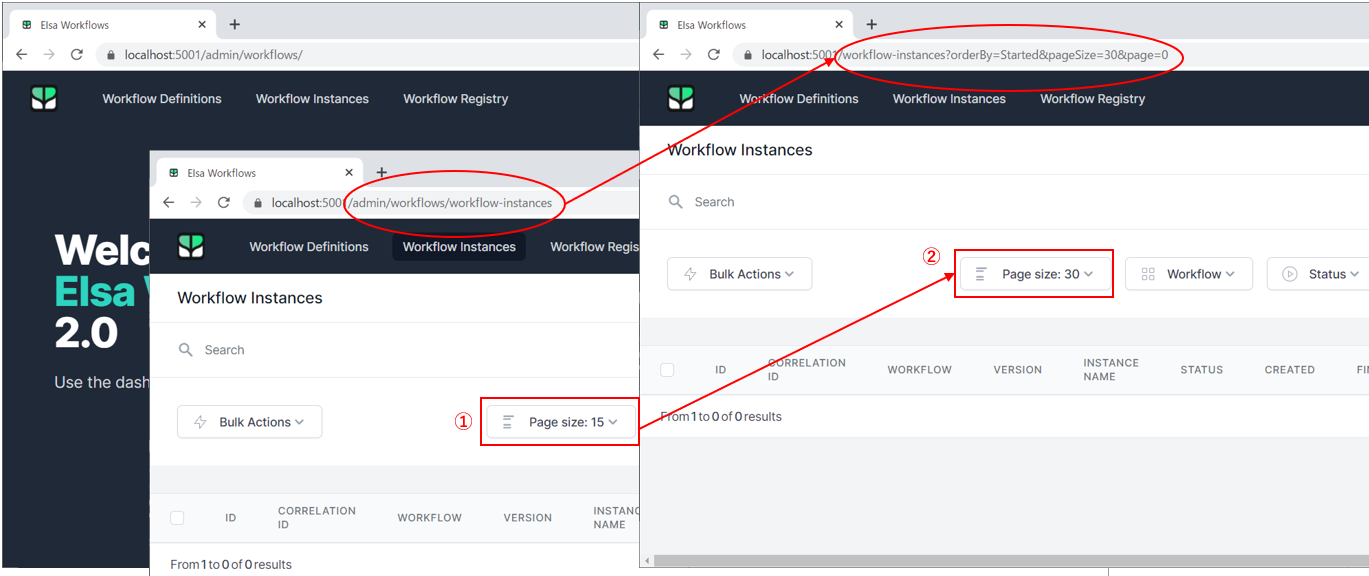Click address bar URL in middle window
Screen dimensions: 1369x576
(x=412, y=203)
